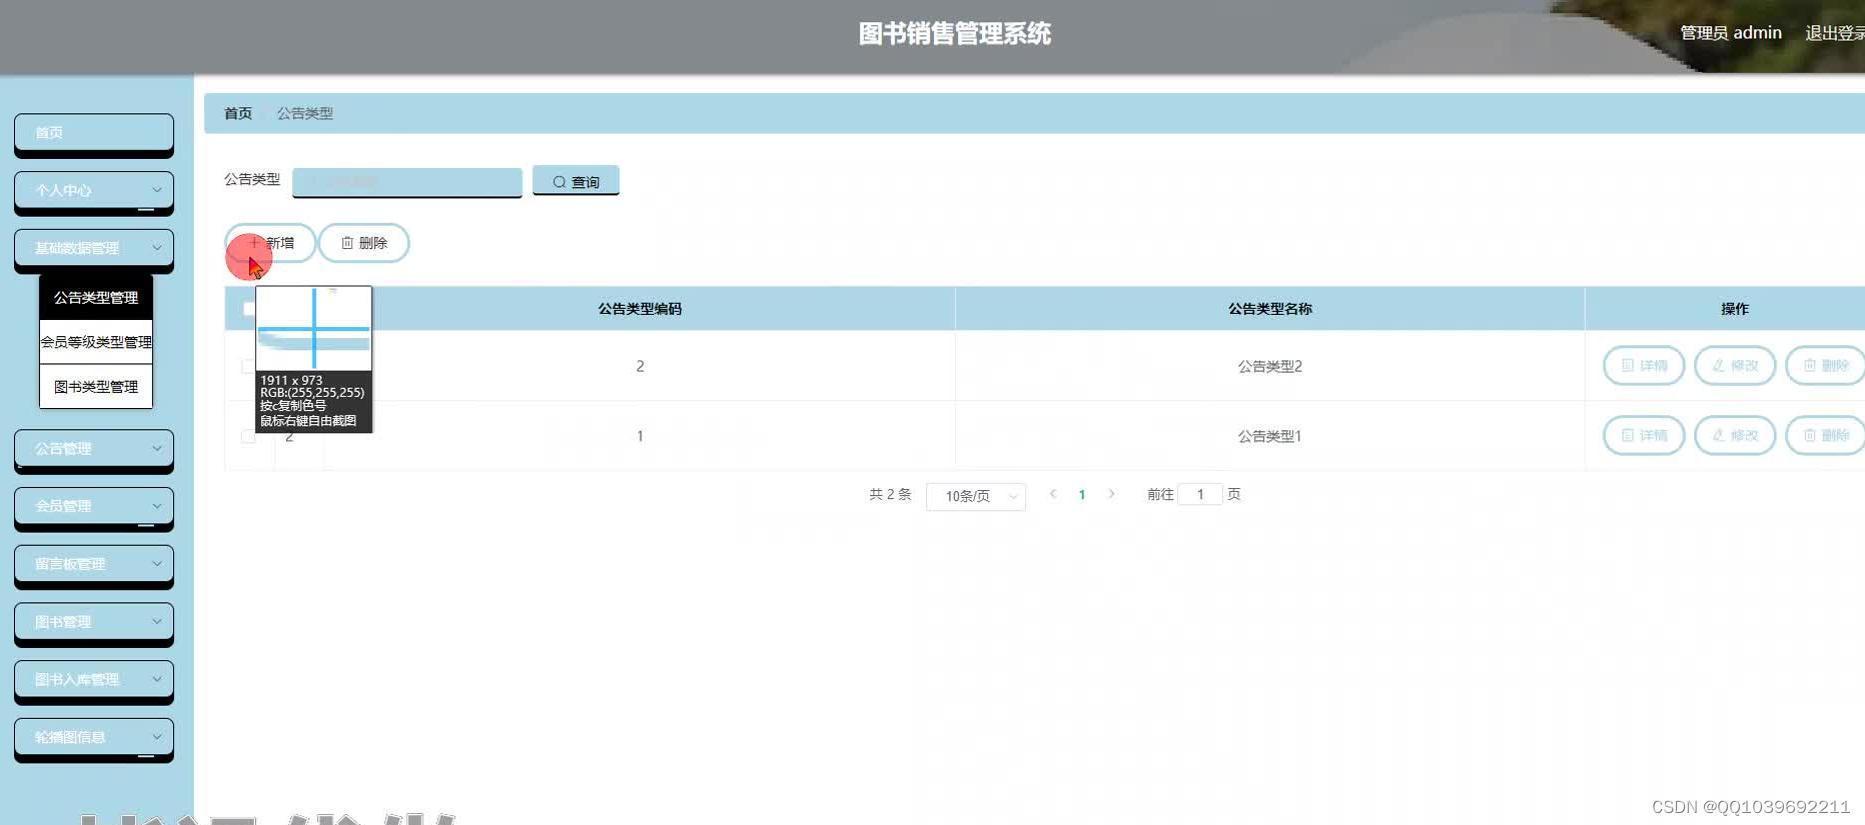The height and width of the screenshot is (825, 1865).
Task: Click the 新增 (add) button
Action: (270, 243)
